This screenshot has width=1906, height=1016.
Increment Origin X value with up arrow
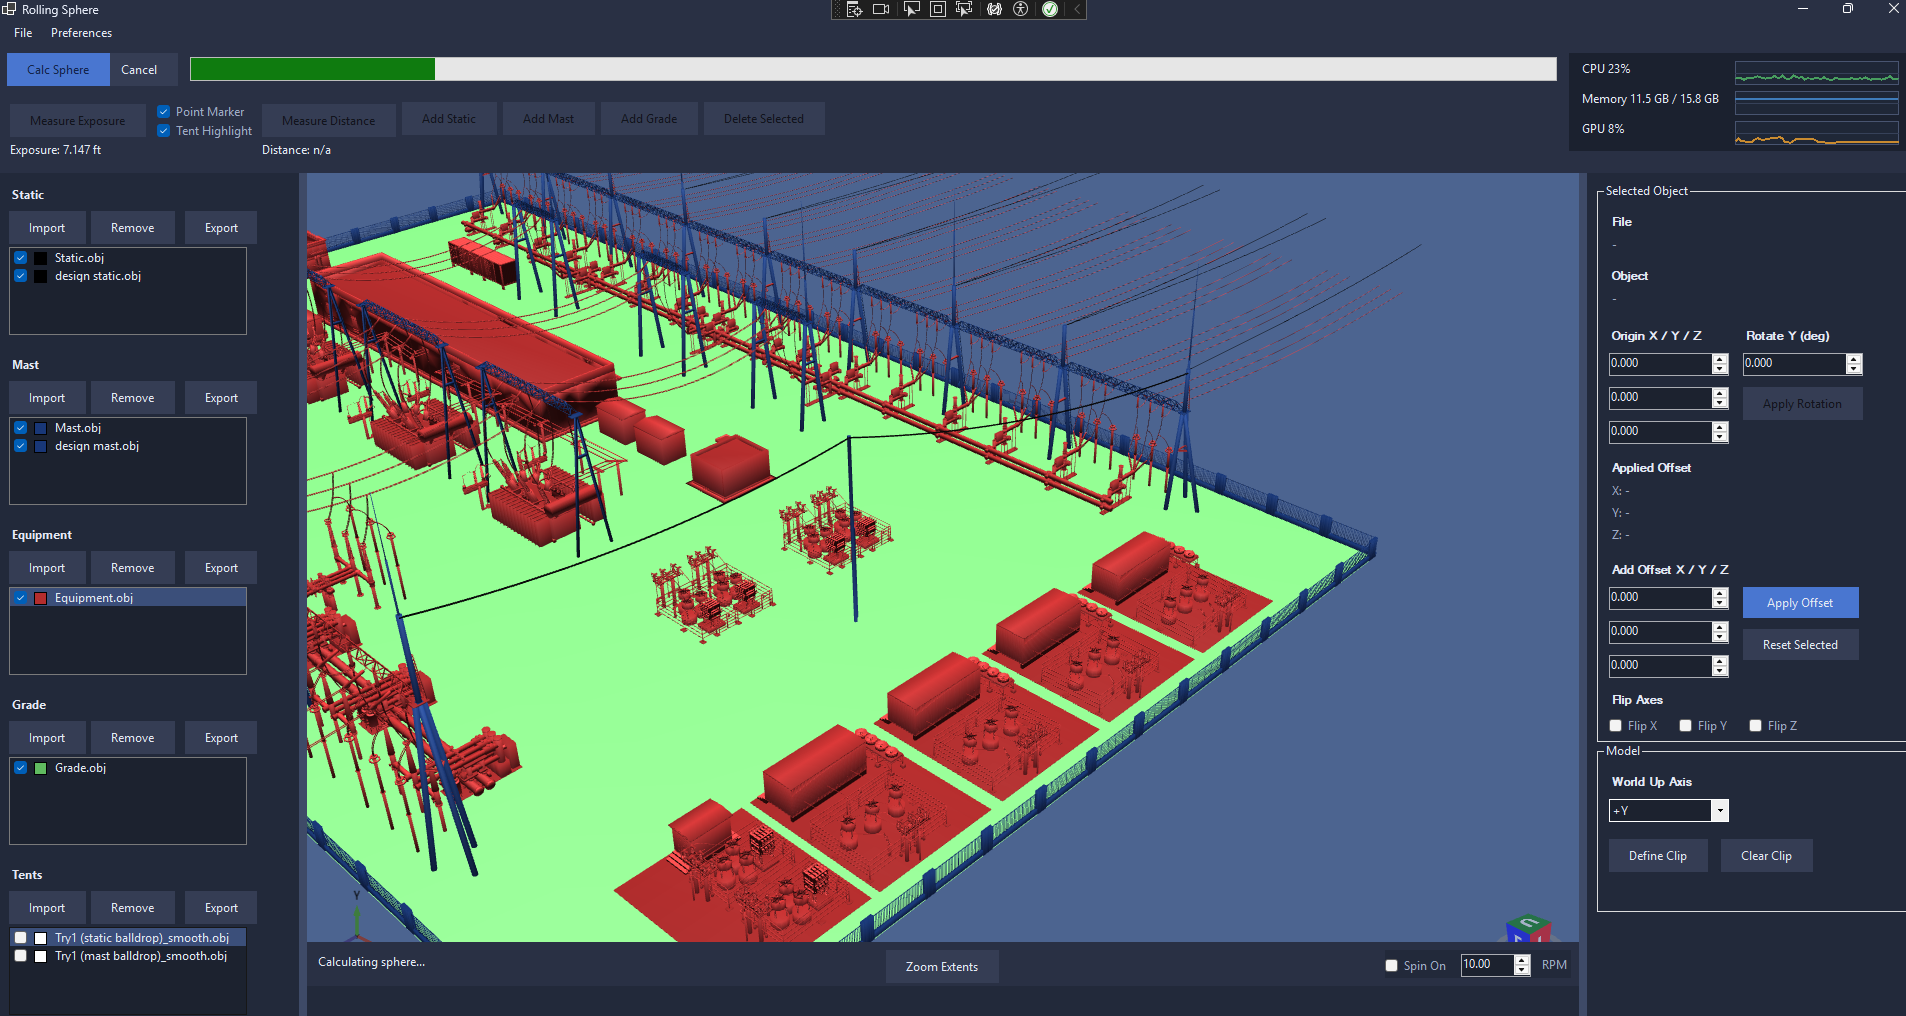(x=1720, y=359)
